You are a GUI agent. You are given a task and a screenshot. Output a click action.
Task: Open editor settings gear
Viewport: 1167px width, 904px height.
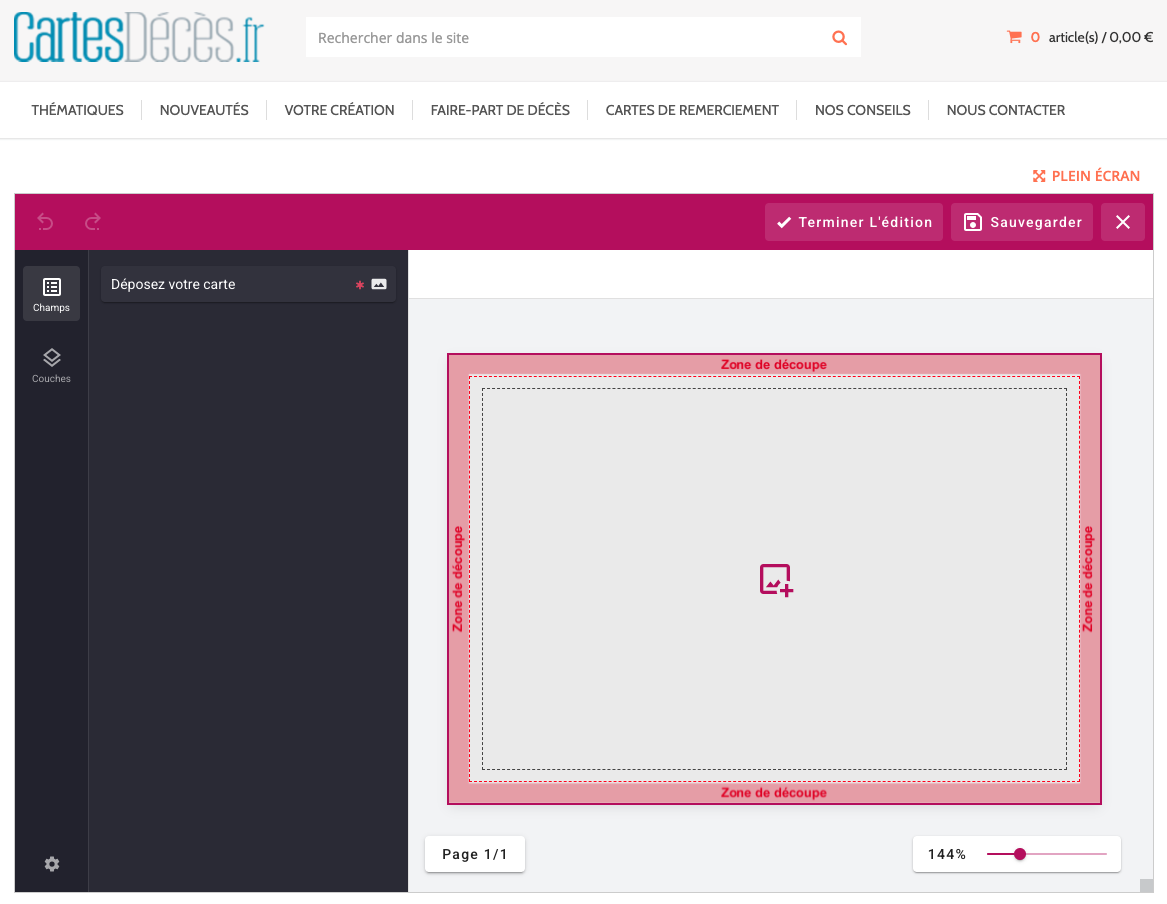[52, 864]
